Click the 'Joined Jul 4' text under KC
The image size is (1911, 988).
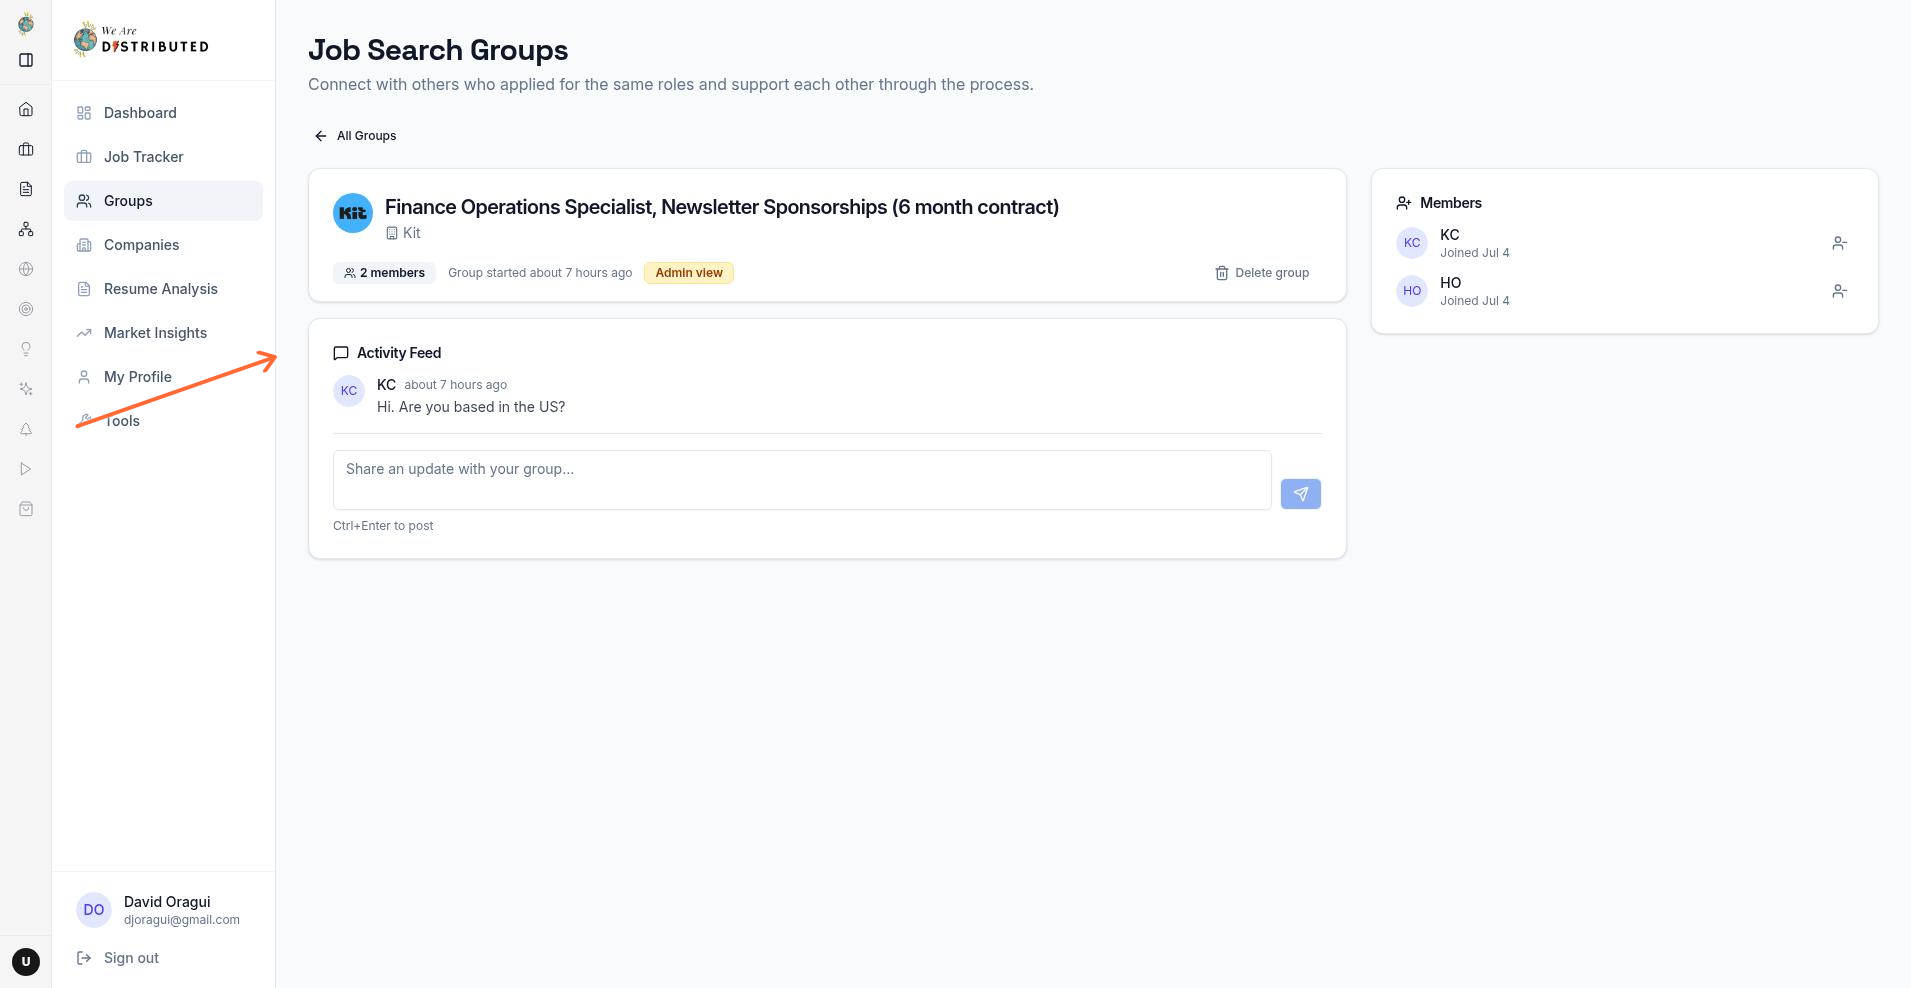[x=1475, y=253]
